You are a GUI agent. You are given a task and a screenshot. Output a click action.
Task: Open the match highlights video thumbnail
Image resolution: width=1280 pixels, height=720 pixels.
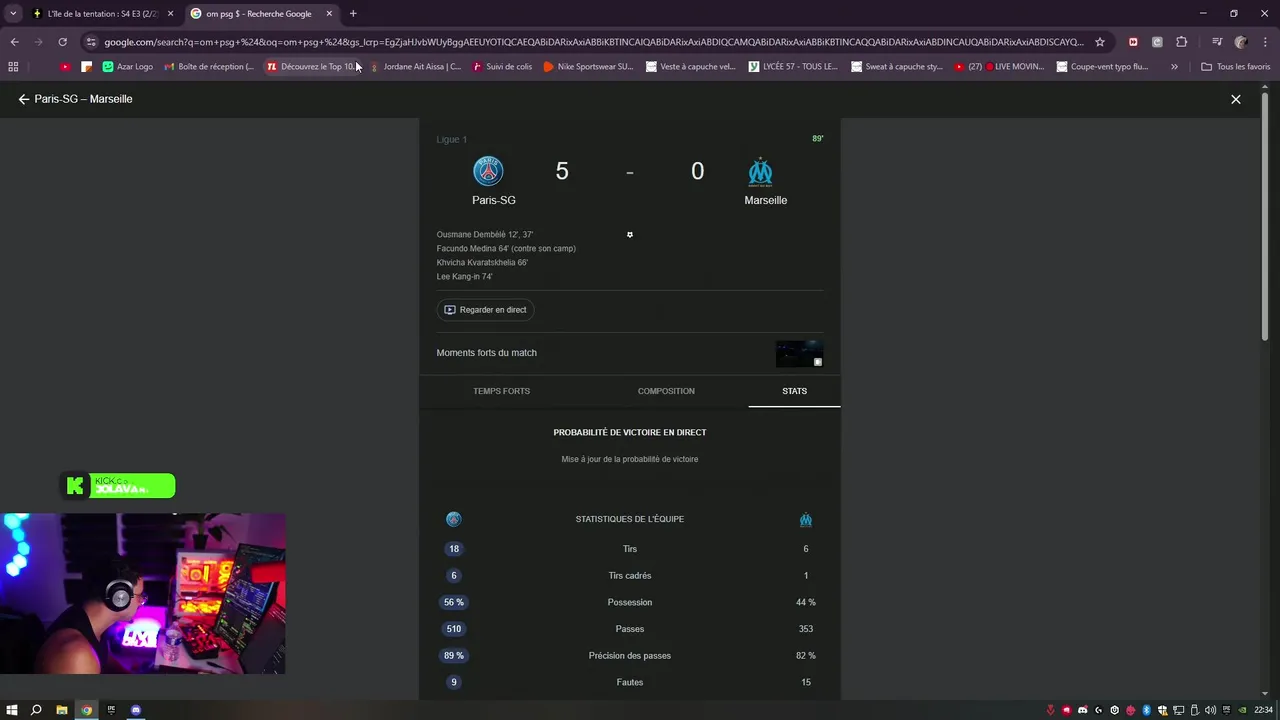point(799,353)
